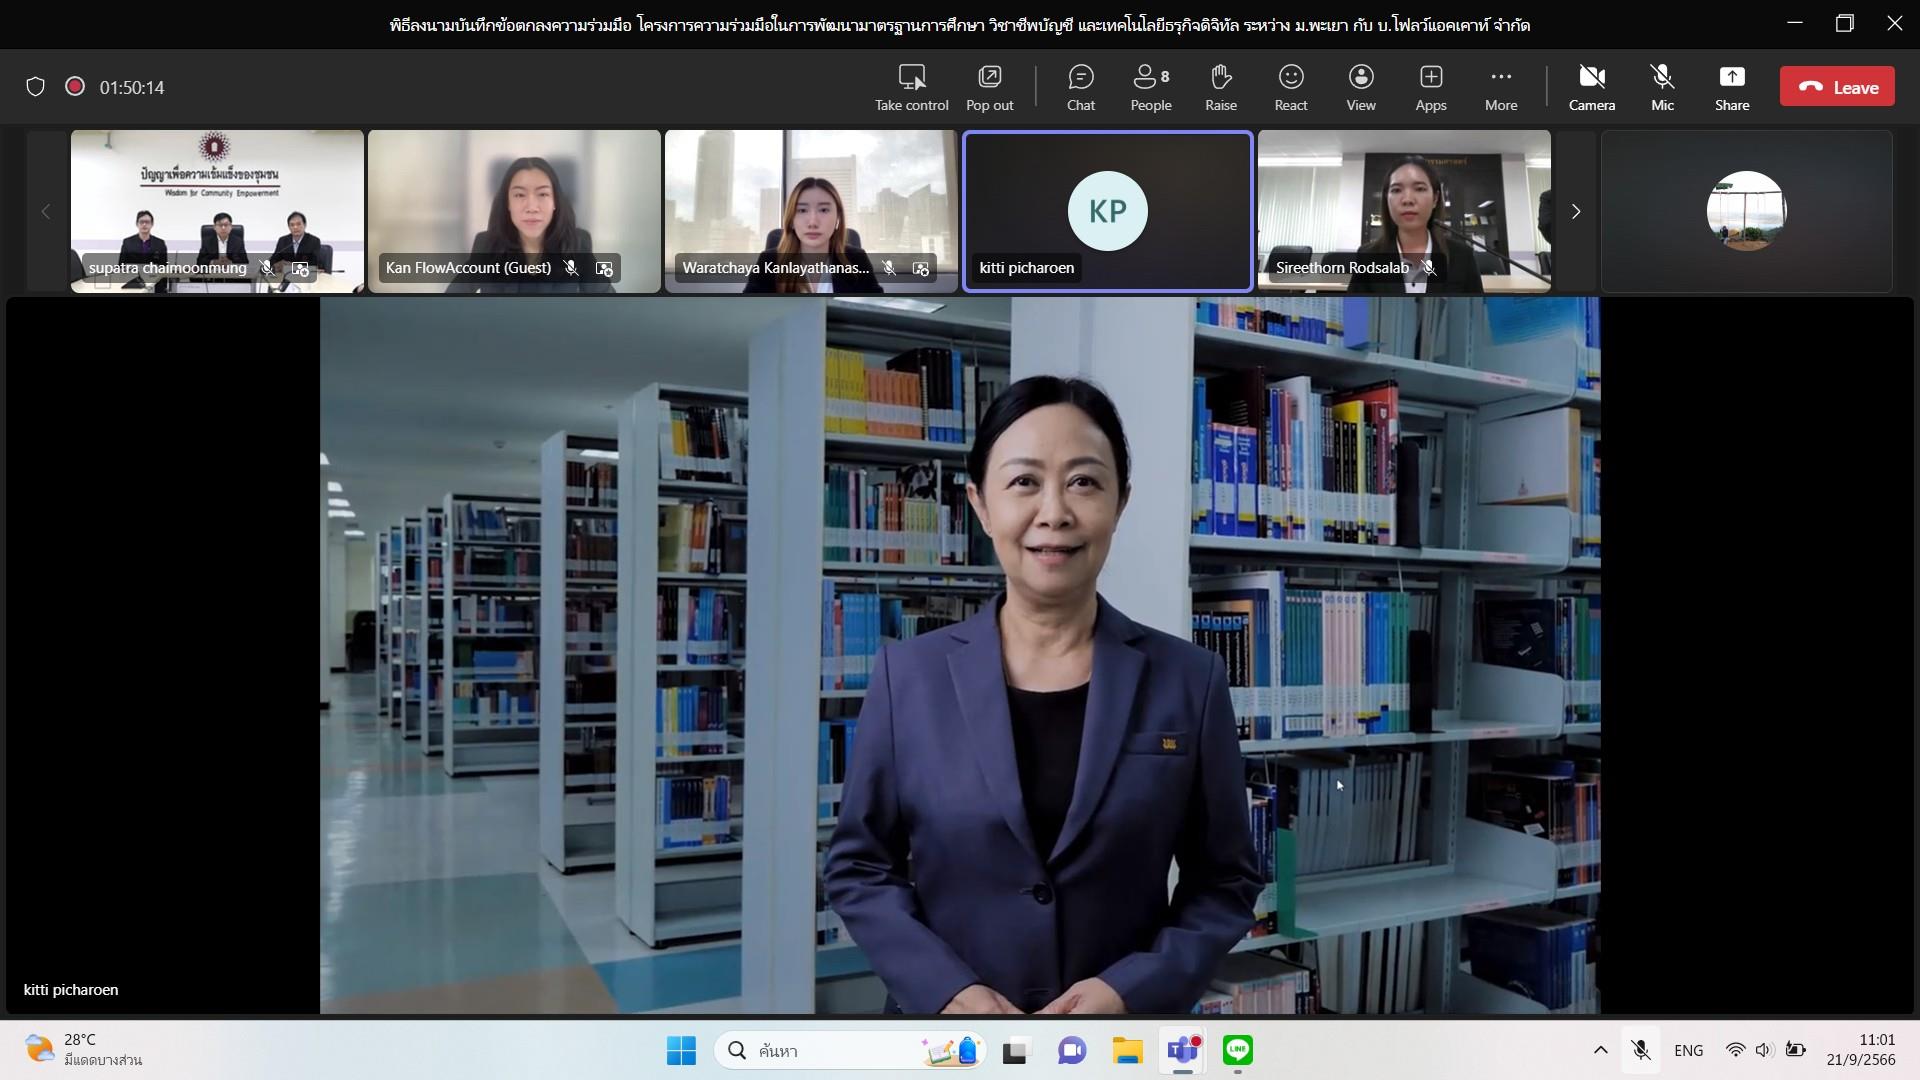
Task: Open the Chat panel
Action: click(1081, 88)
